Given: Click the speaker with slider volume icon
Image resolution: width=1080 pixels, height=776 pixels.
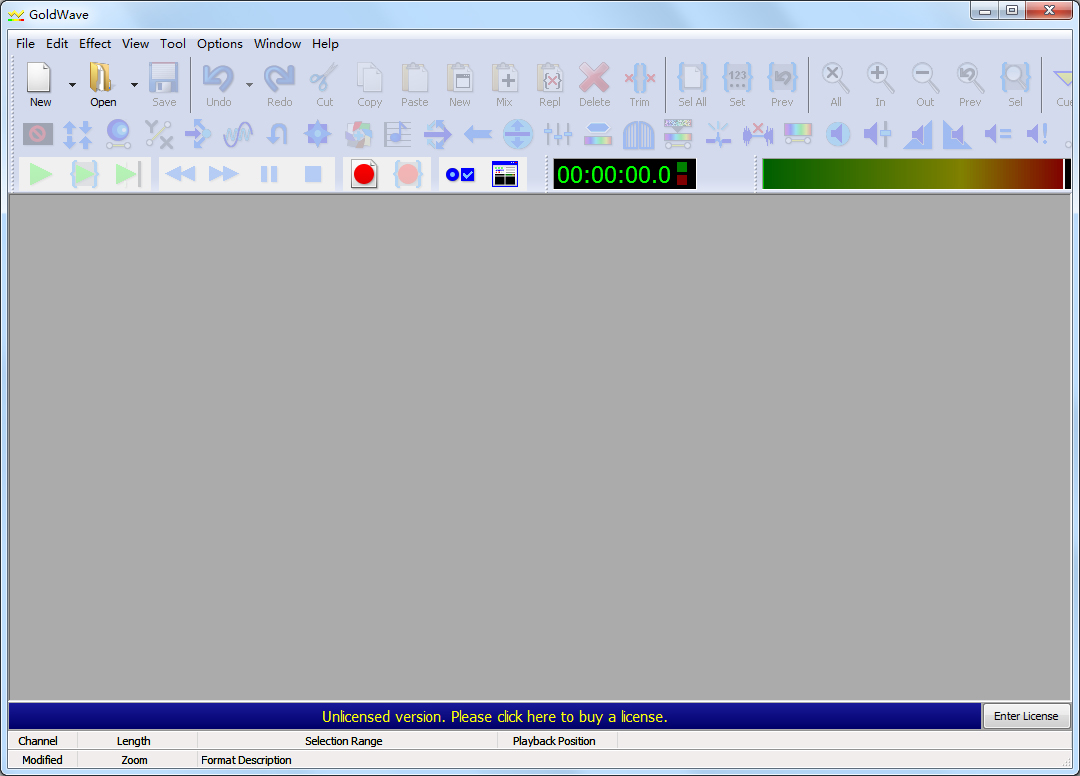Looking at the screenshot, I should click(878, 134).
